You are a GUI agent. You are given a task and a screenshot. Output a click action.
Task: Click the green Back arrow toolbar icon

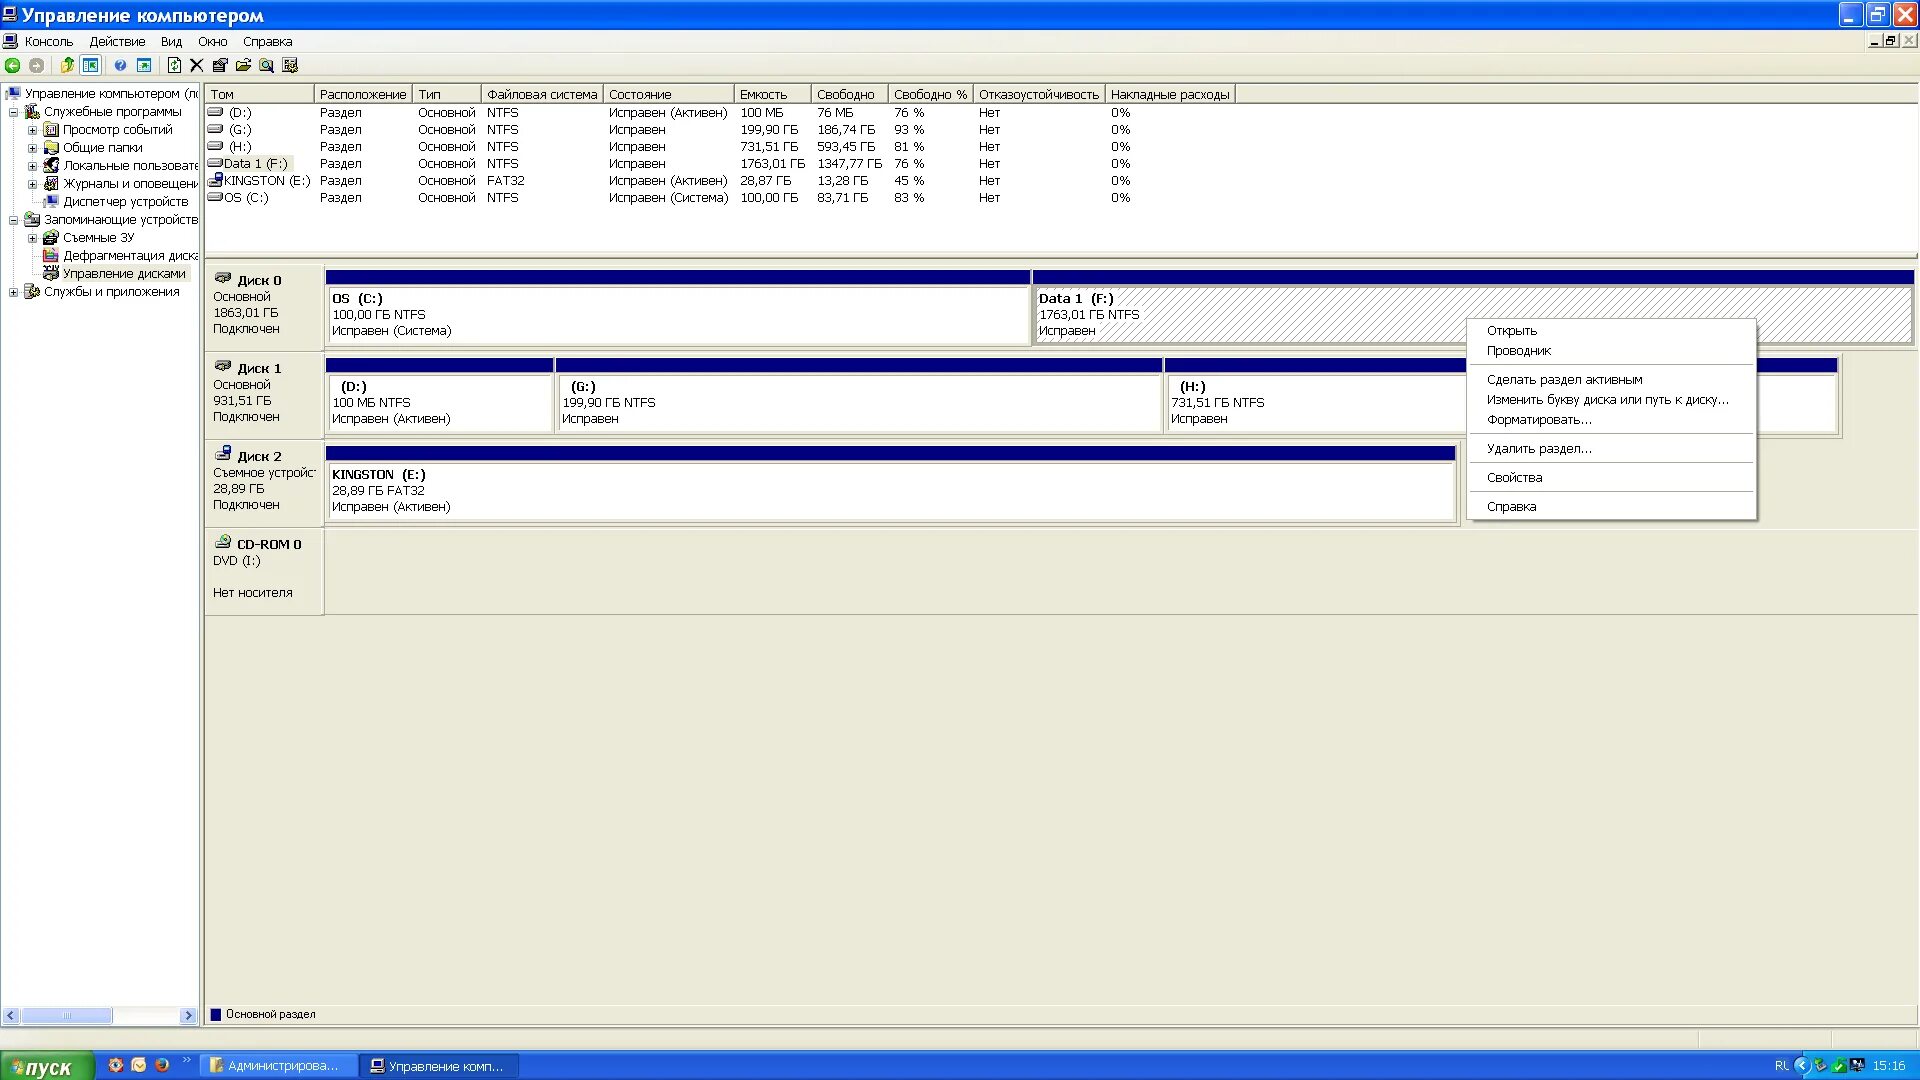click(12, 66)
